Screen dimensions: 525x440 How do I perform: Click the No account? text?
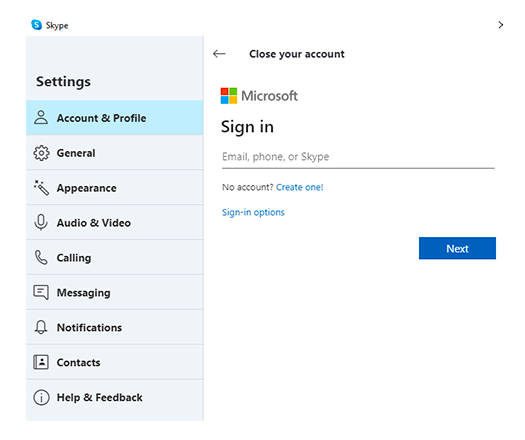(248, 187)
